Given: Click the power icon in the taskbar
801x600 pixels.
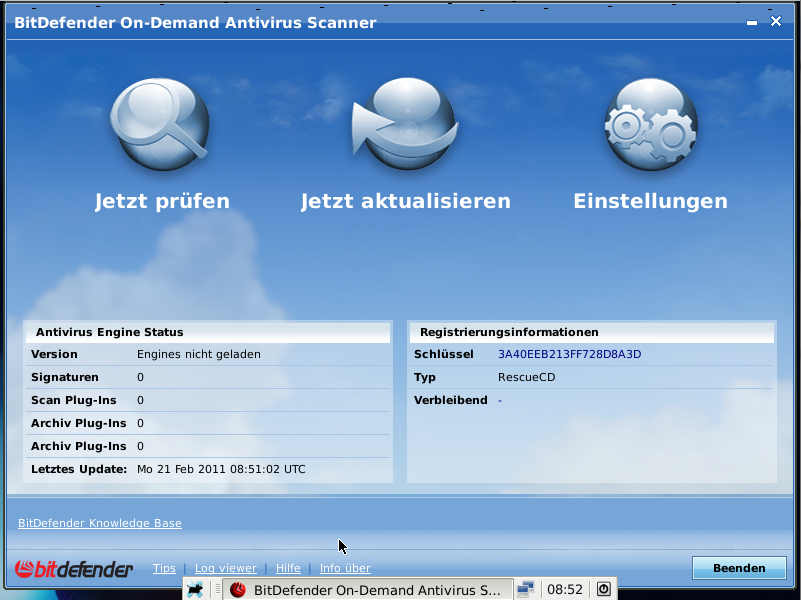Looking at the screenshot, I should pyautogui.click(x=604, y=590).
